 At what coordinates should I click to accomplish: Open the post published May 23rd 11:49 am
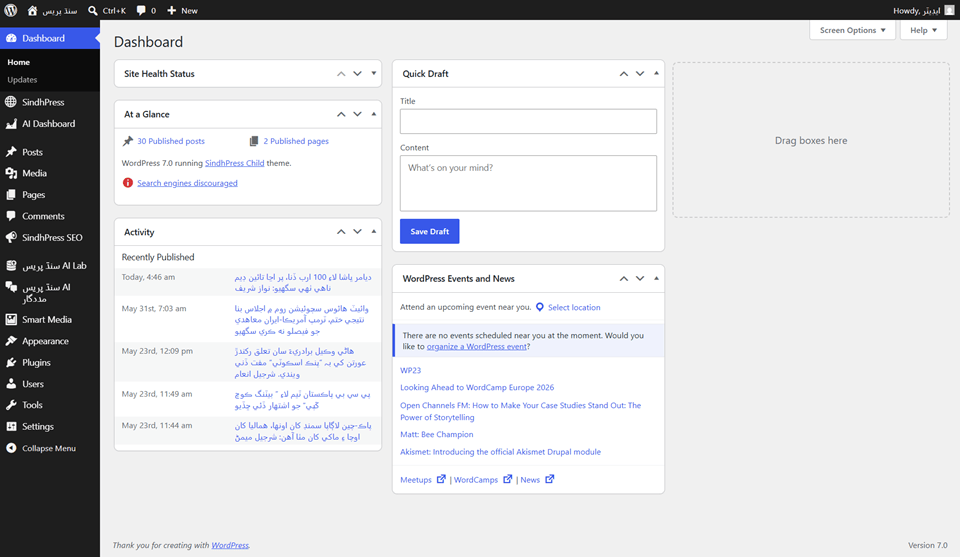303,400
